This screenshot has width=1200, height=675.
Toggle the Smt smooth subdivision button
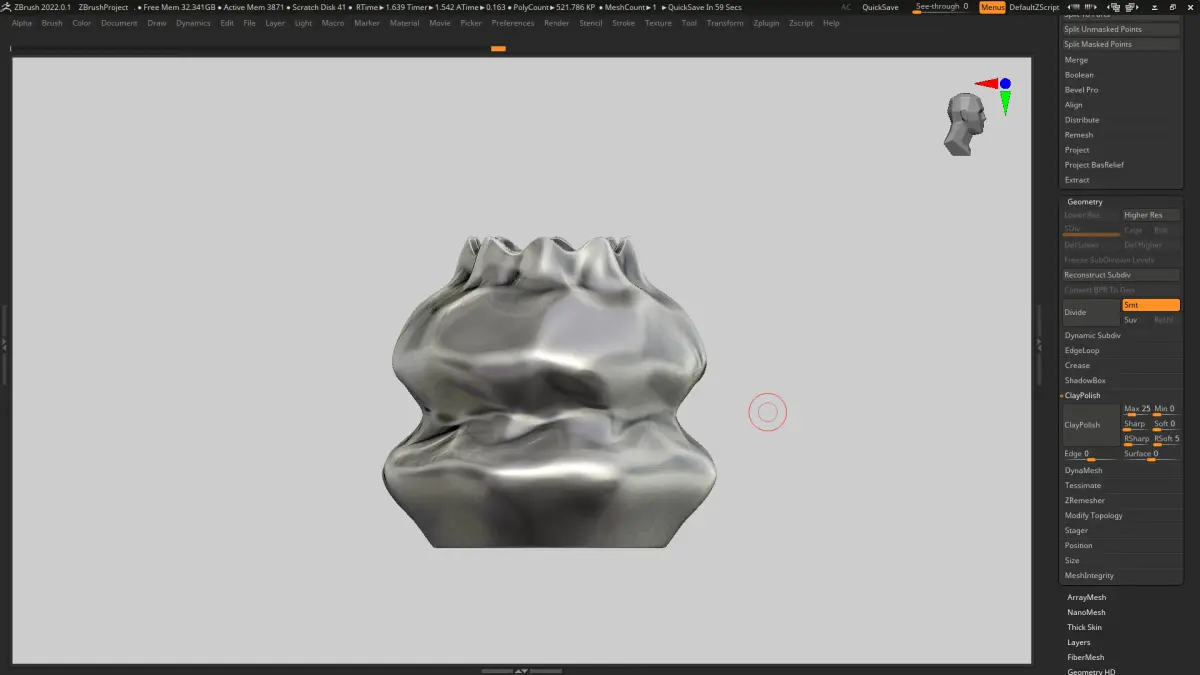pyautogui.click(x=1151, y=305)
